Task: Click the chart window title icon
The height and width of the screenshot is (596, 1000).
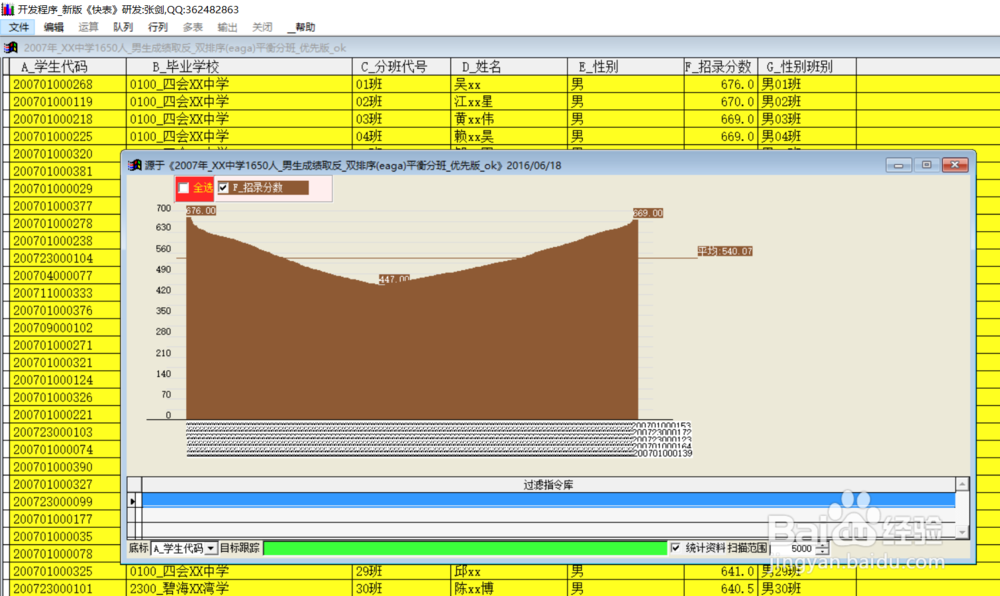Action: 135,165
